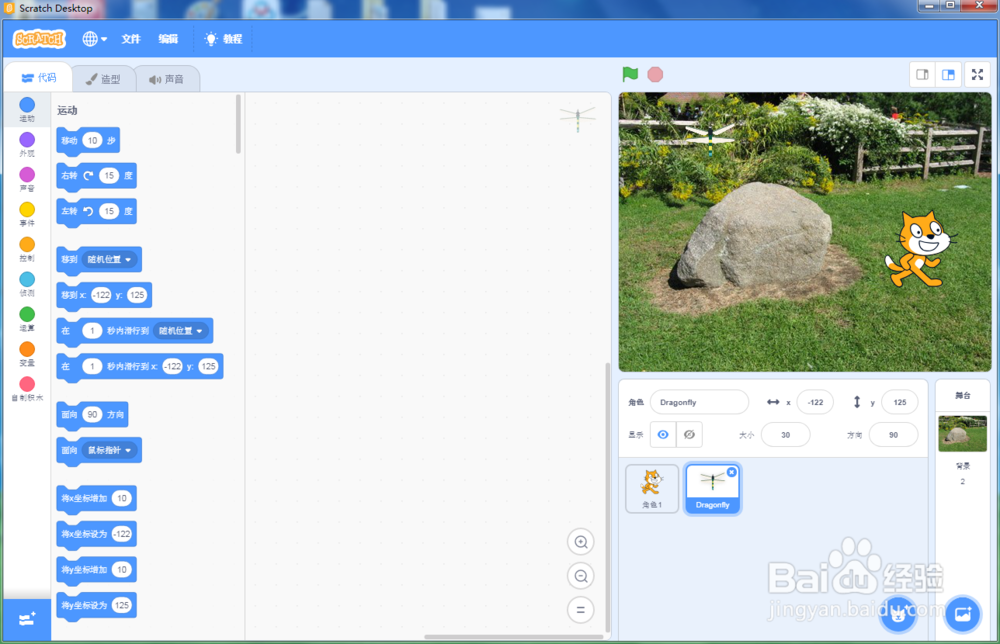Click the sprite name field Dragonfly
Image resolution: width=1000 pixels, height=644 pixels.
699,402
